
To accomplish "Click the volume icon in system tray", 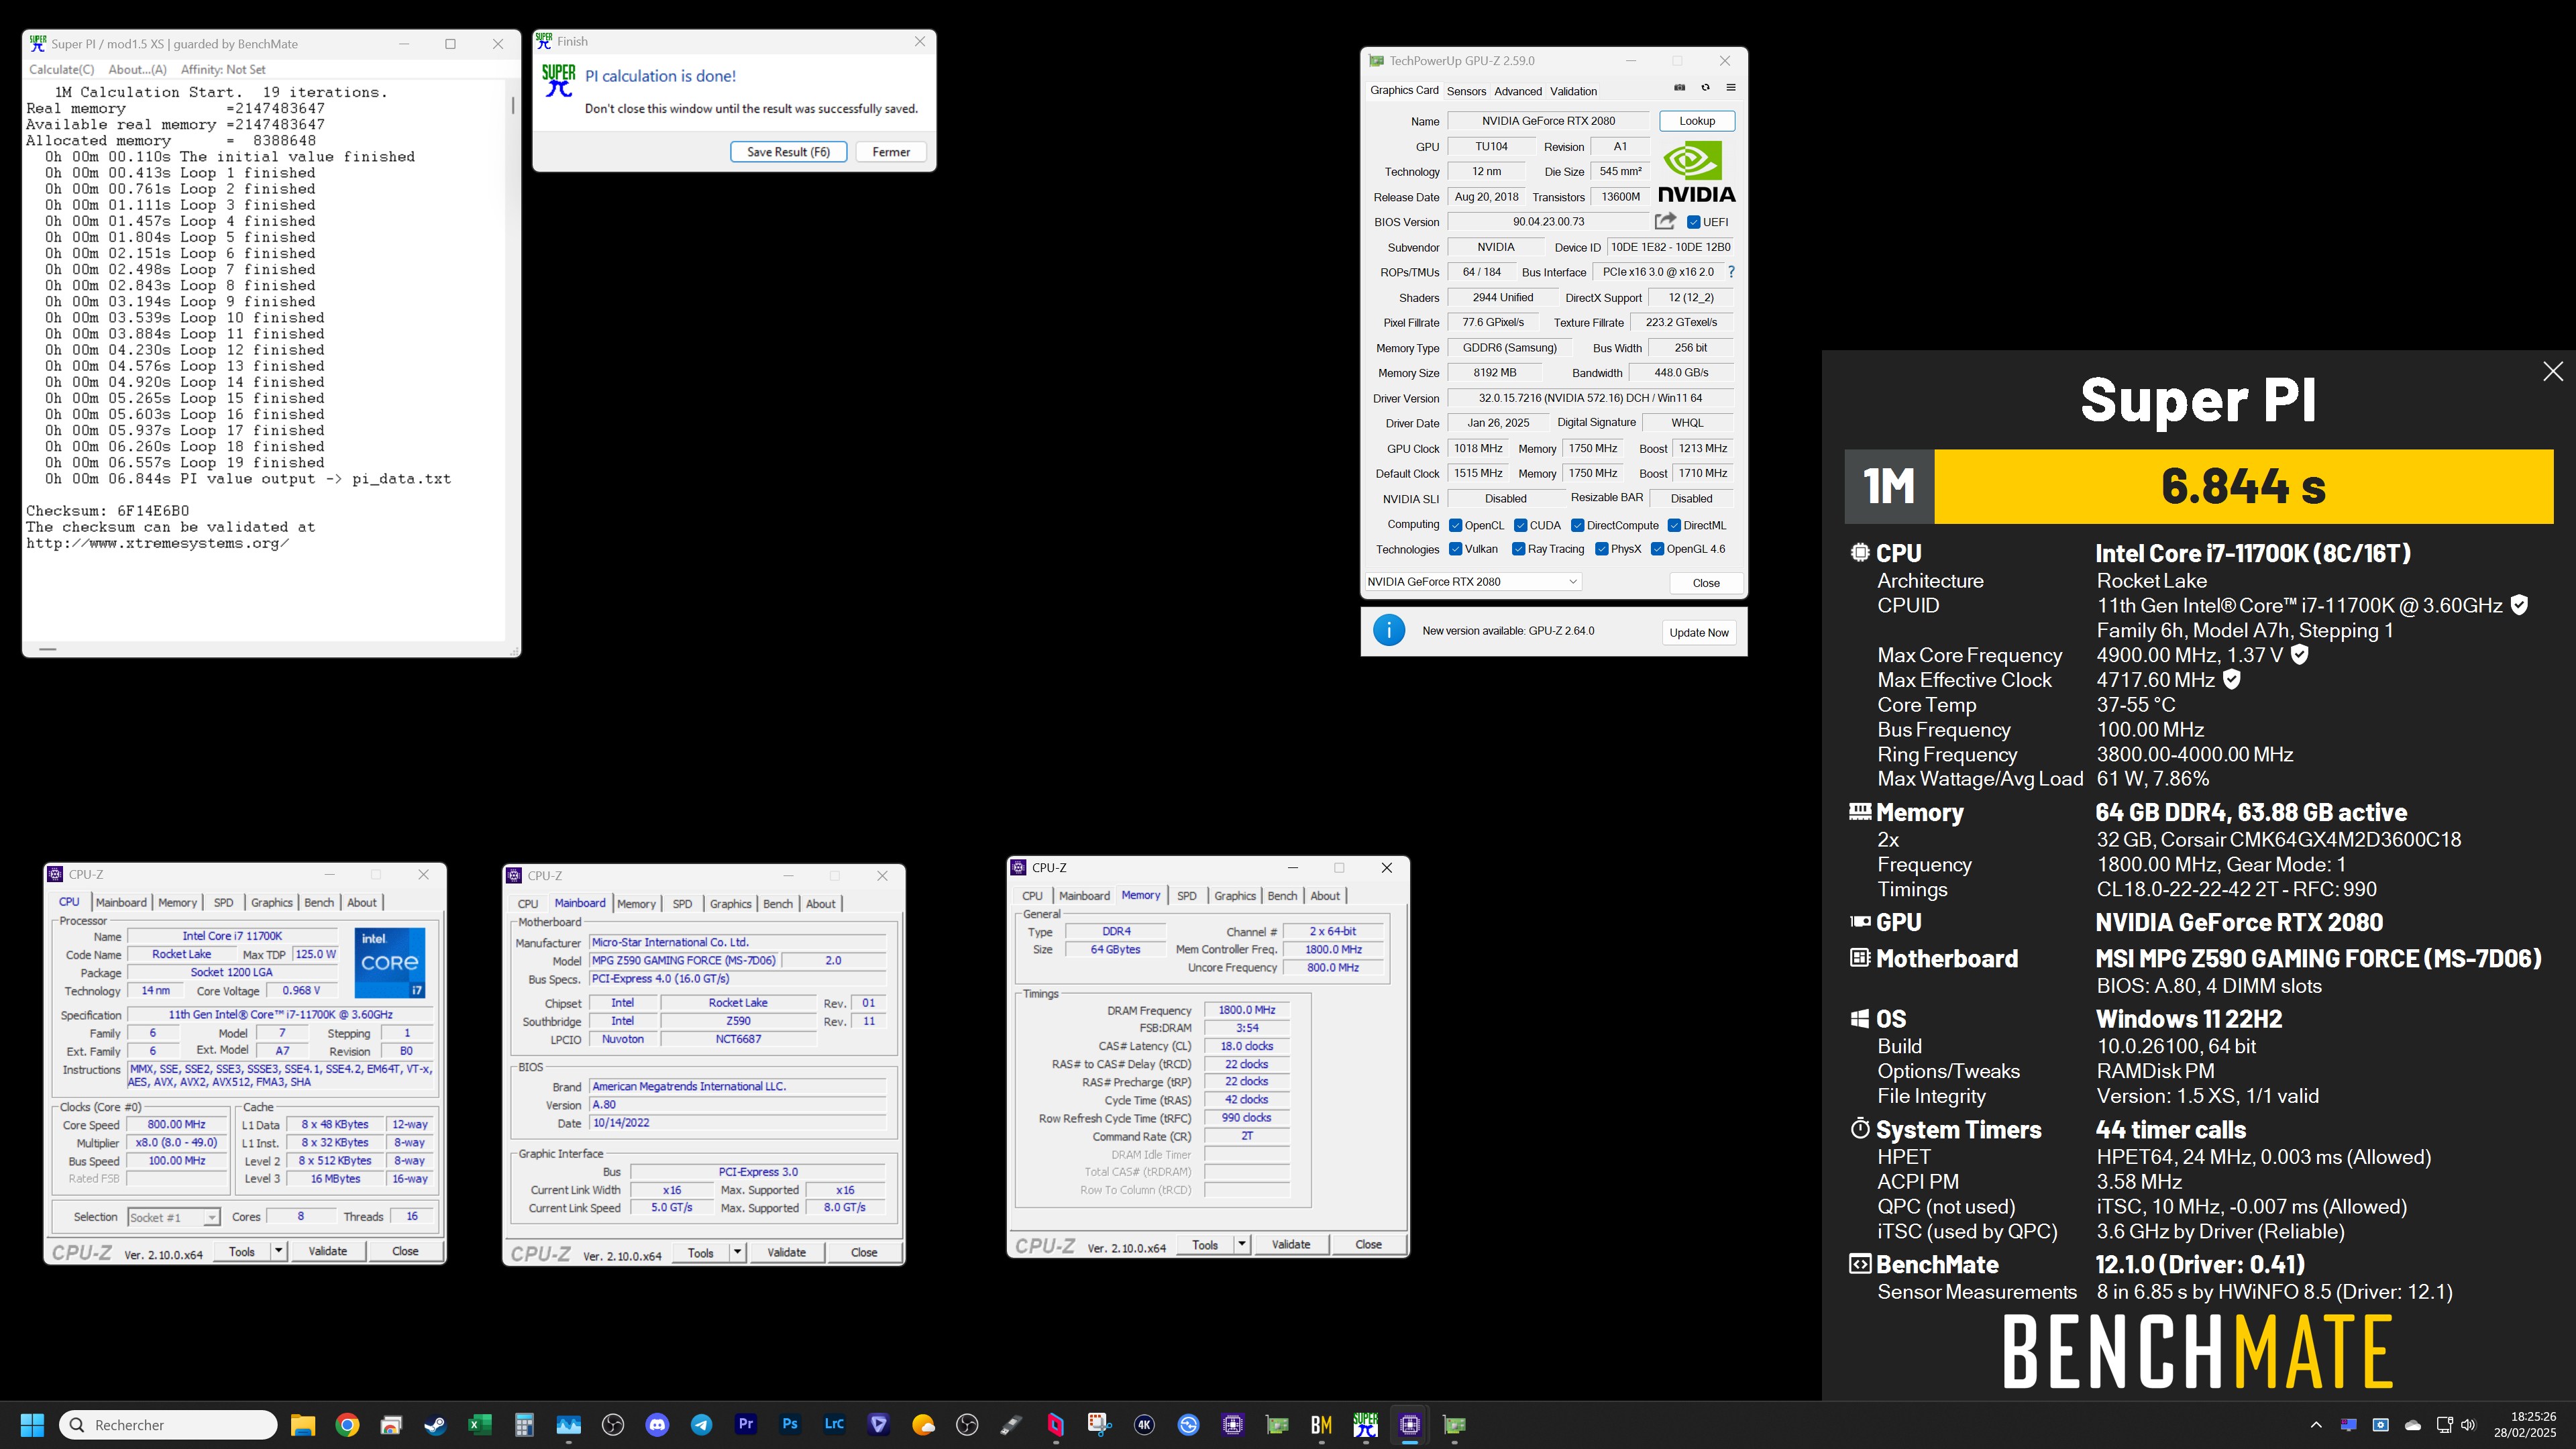I will pos(2468,1425).
